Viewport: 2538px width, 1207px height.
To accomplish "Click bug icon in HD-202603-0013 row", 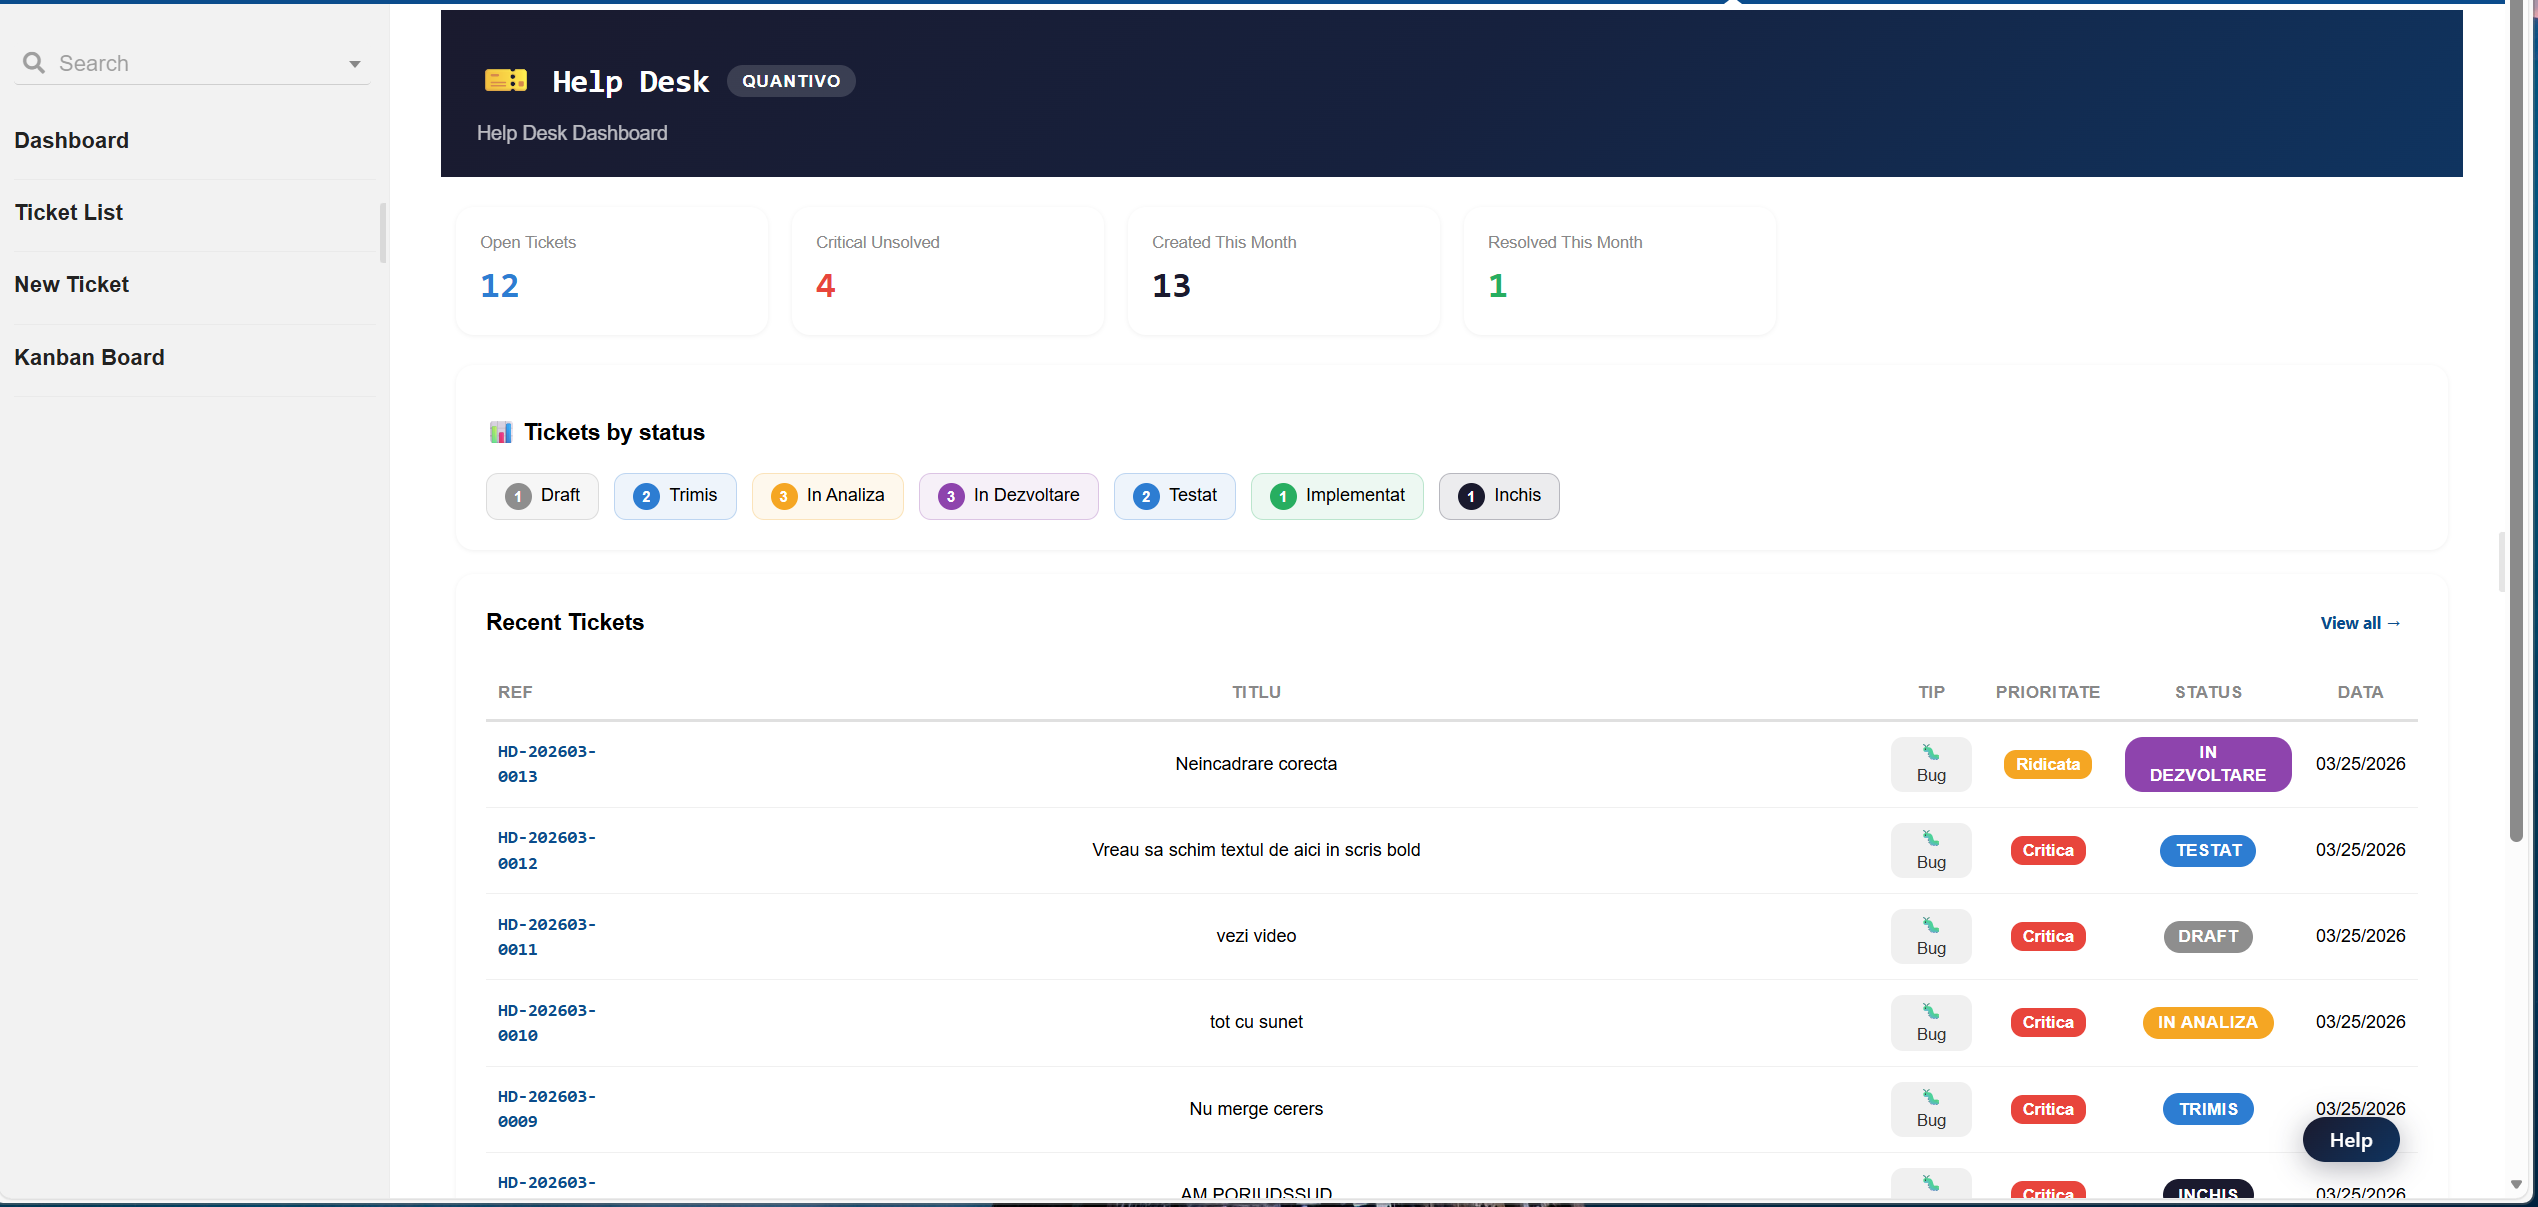I will click(x=1931, y=752).
